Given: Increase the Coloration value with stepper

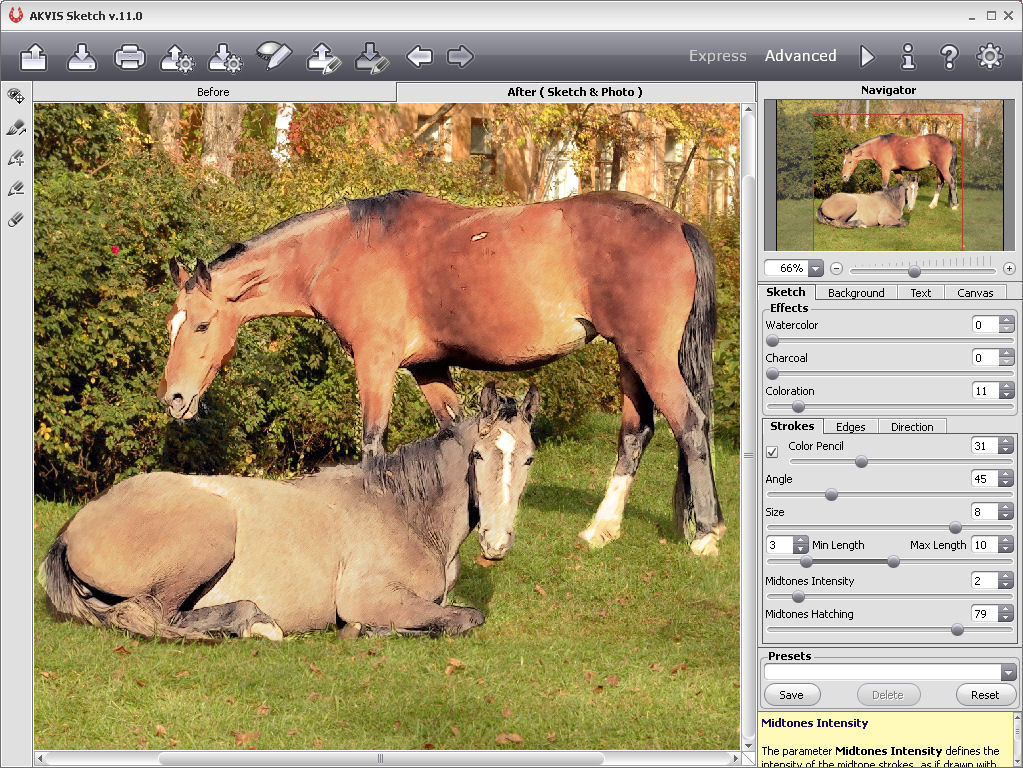Looking at the screenshot, I should click(x=1006, y=387).
